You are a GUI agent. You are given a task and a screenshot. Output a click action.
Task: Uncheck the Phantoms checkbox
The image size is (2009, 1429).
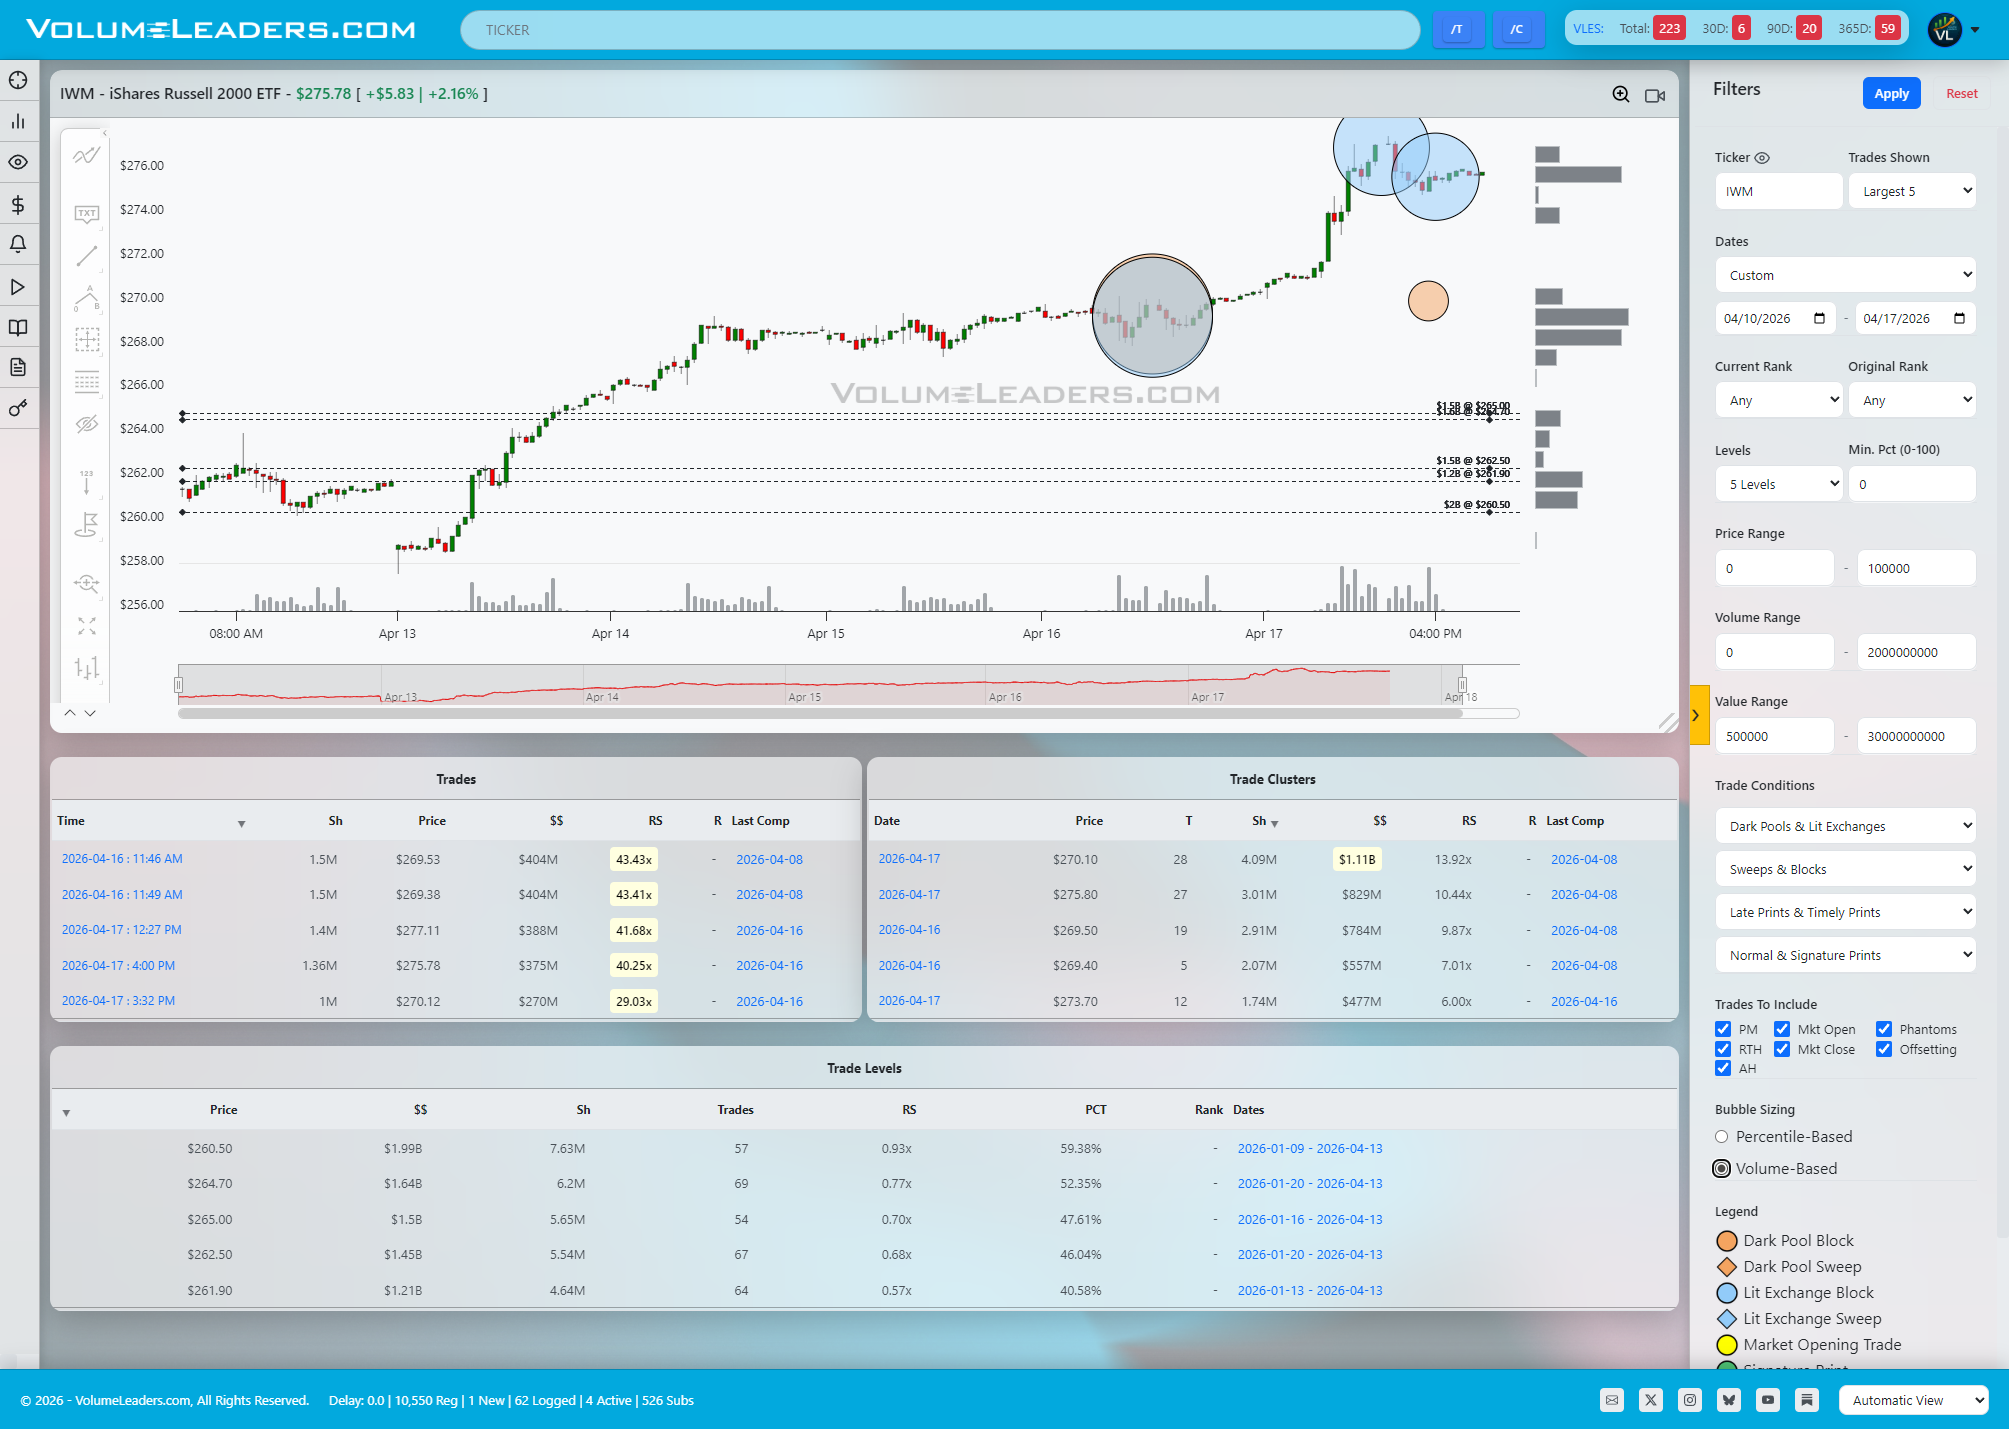coord(1884,1029)
